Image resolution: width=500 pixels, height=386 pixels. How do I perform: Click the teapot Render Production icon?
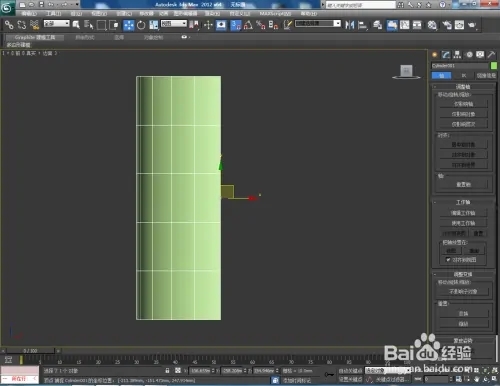click(472, 25)
